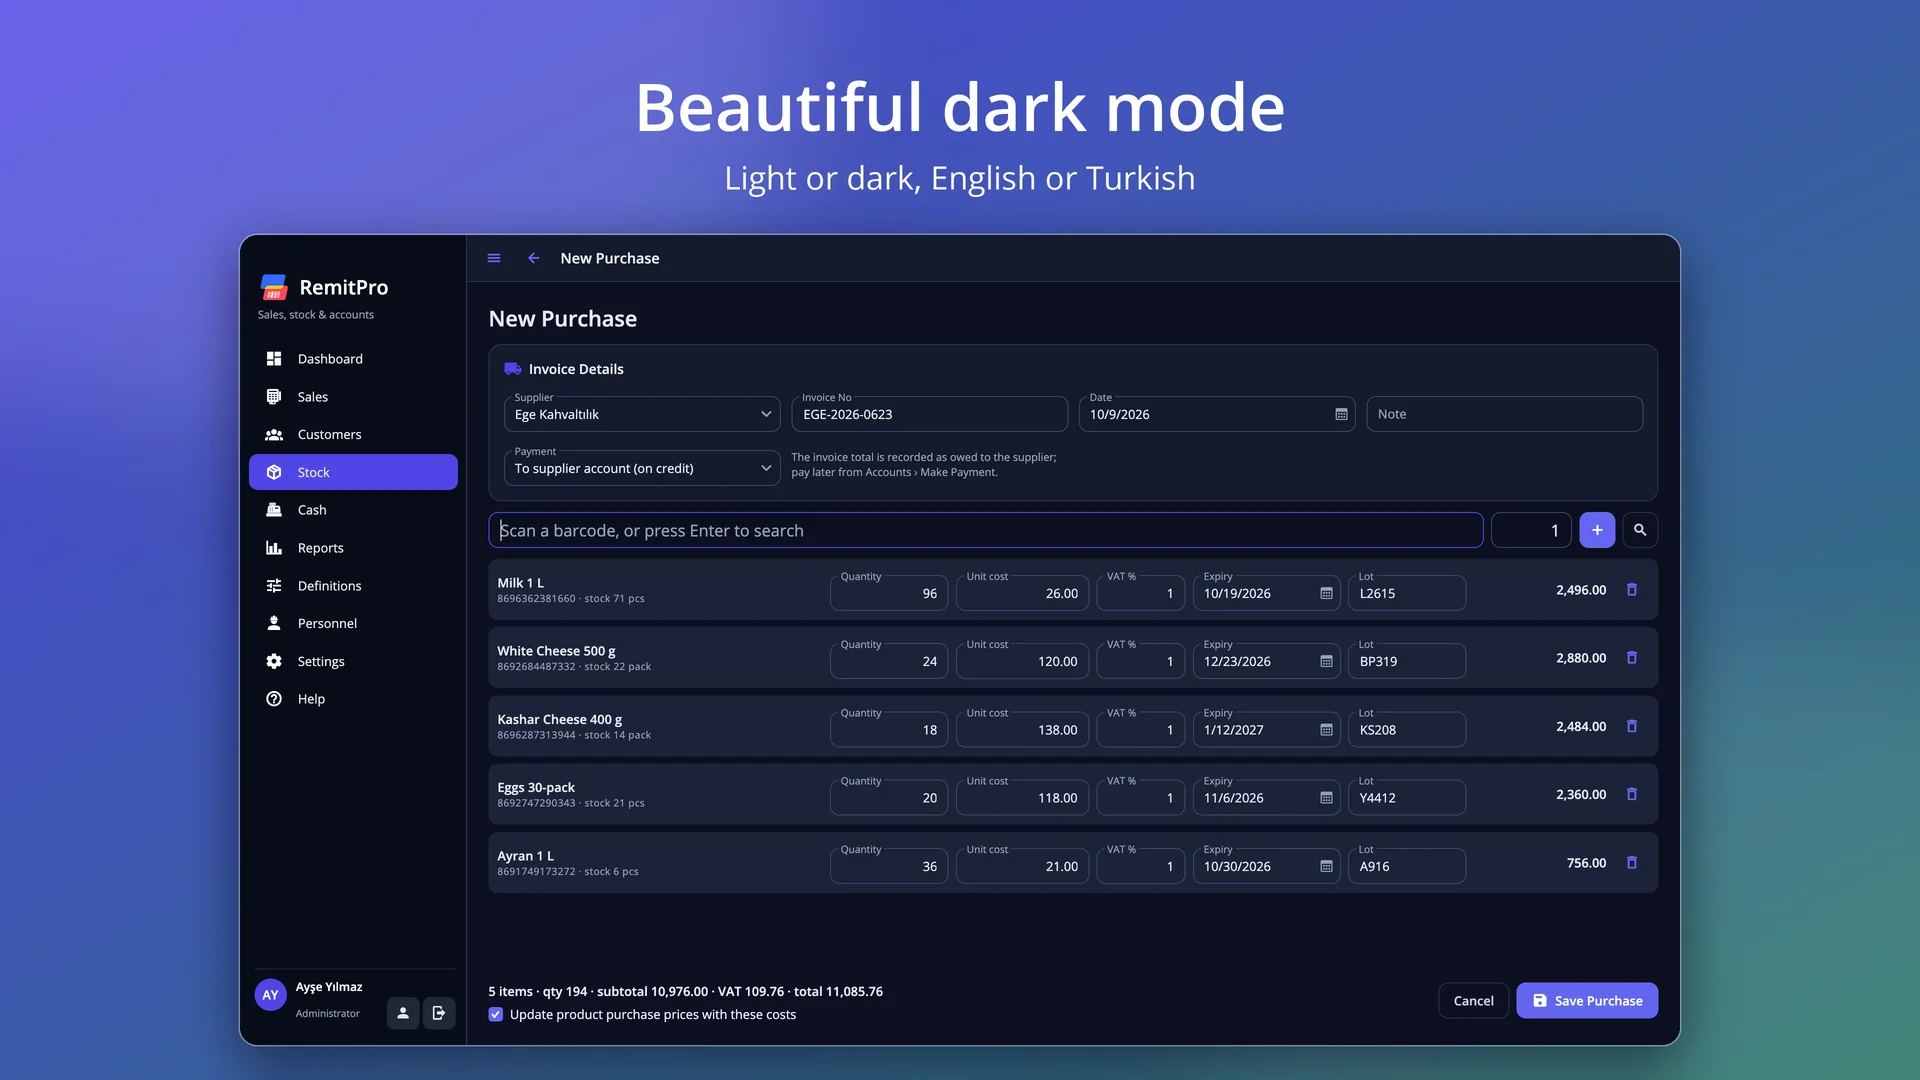The width and height of the screenshot is (1920, 1080).
Task: Delete the Milk 1 L row
Action: (1632, 590)
